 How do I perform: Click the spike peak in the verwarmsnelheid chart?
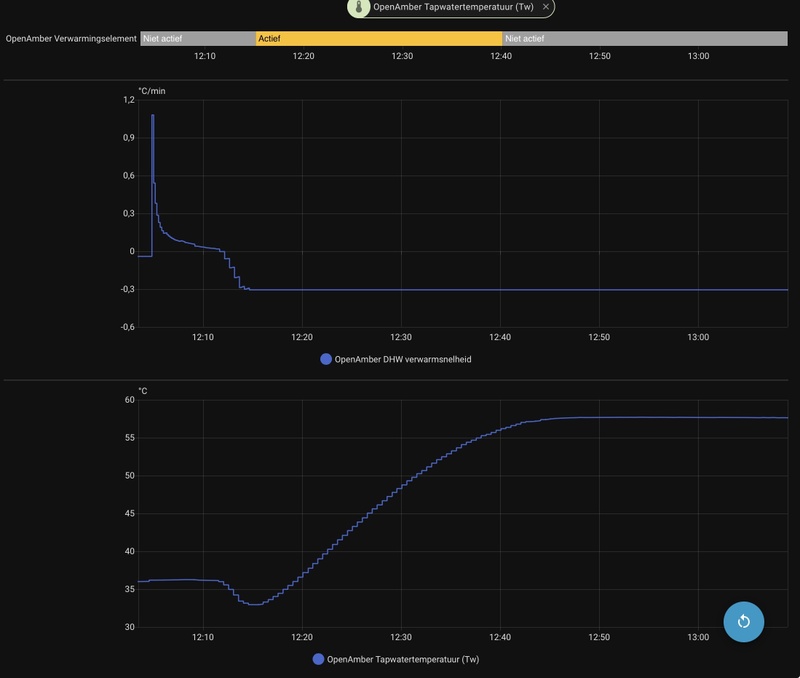tap(153, 116)
